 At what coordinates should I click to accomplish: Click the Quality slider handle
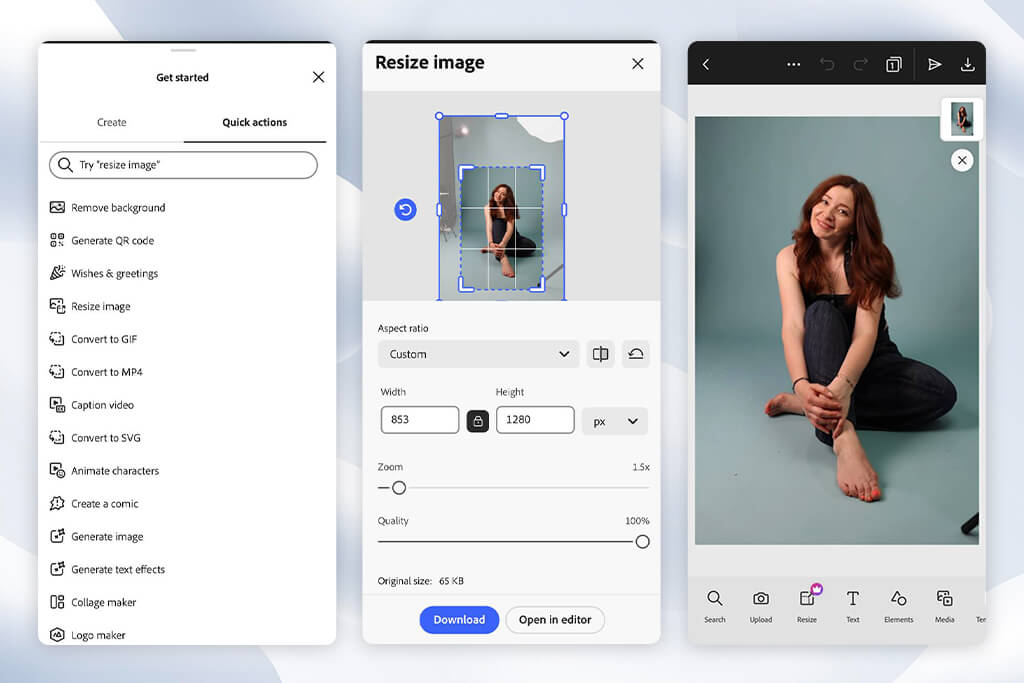tap(643, 541)
